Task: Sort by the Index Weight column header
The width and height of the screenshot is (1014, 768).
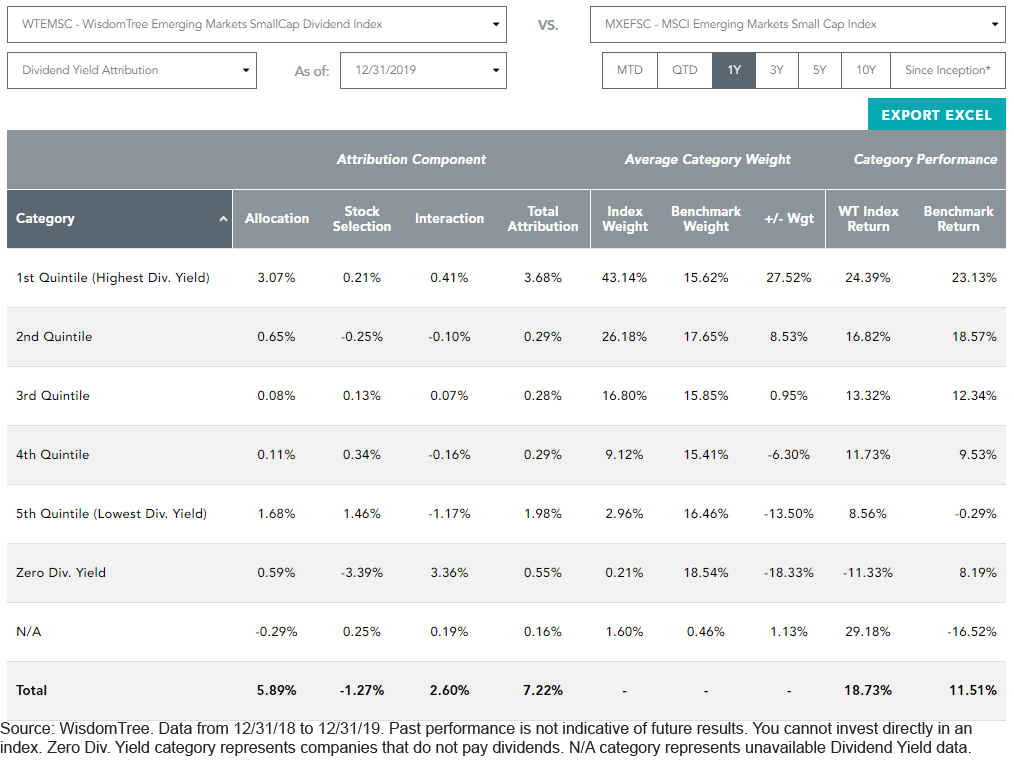Action: click(625, 219)
